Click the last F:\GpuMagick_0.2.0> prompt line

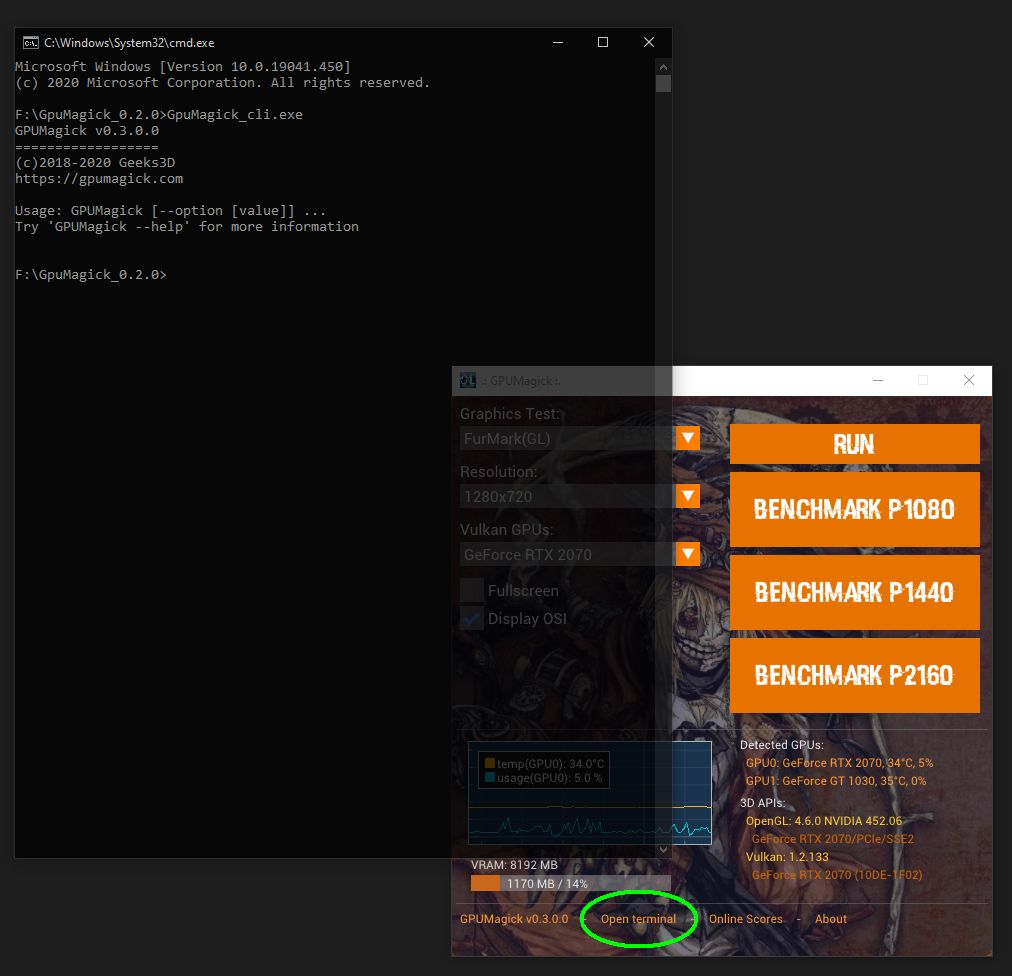(x=91, y=274)
